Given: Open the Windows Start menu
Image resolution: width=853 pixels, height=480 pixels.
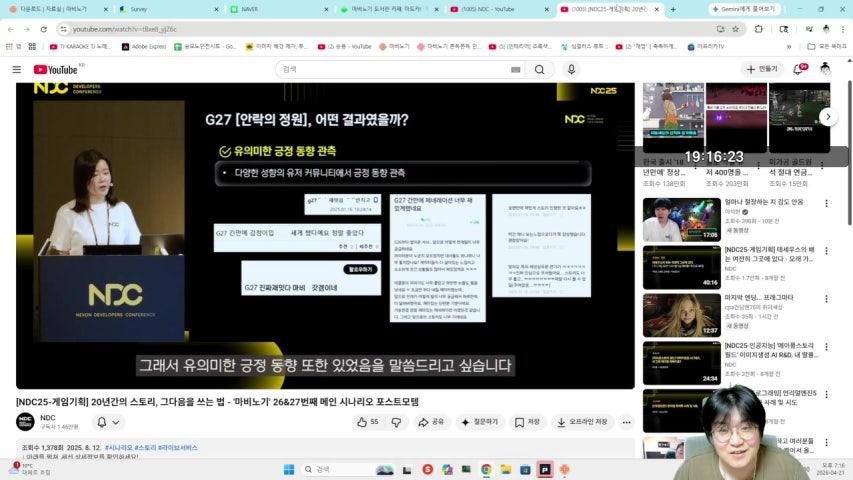Looking at the screenshot, I should [x=289, y=469].
